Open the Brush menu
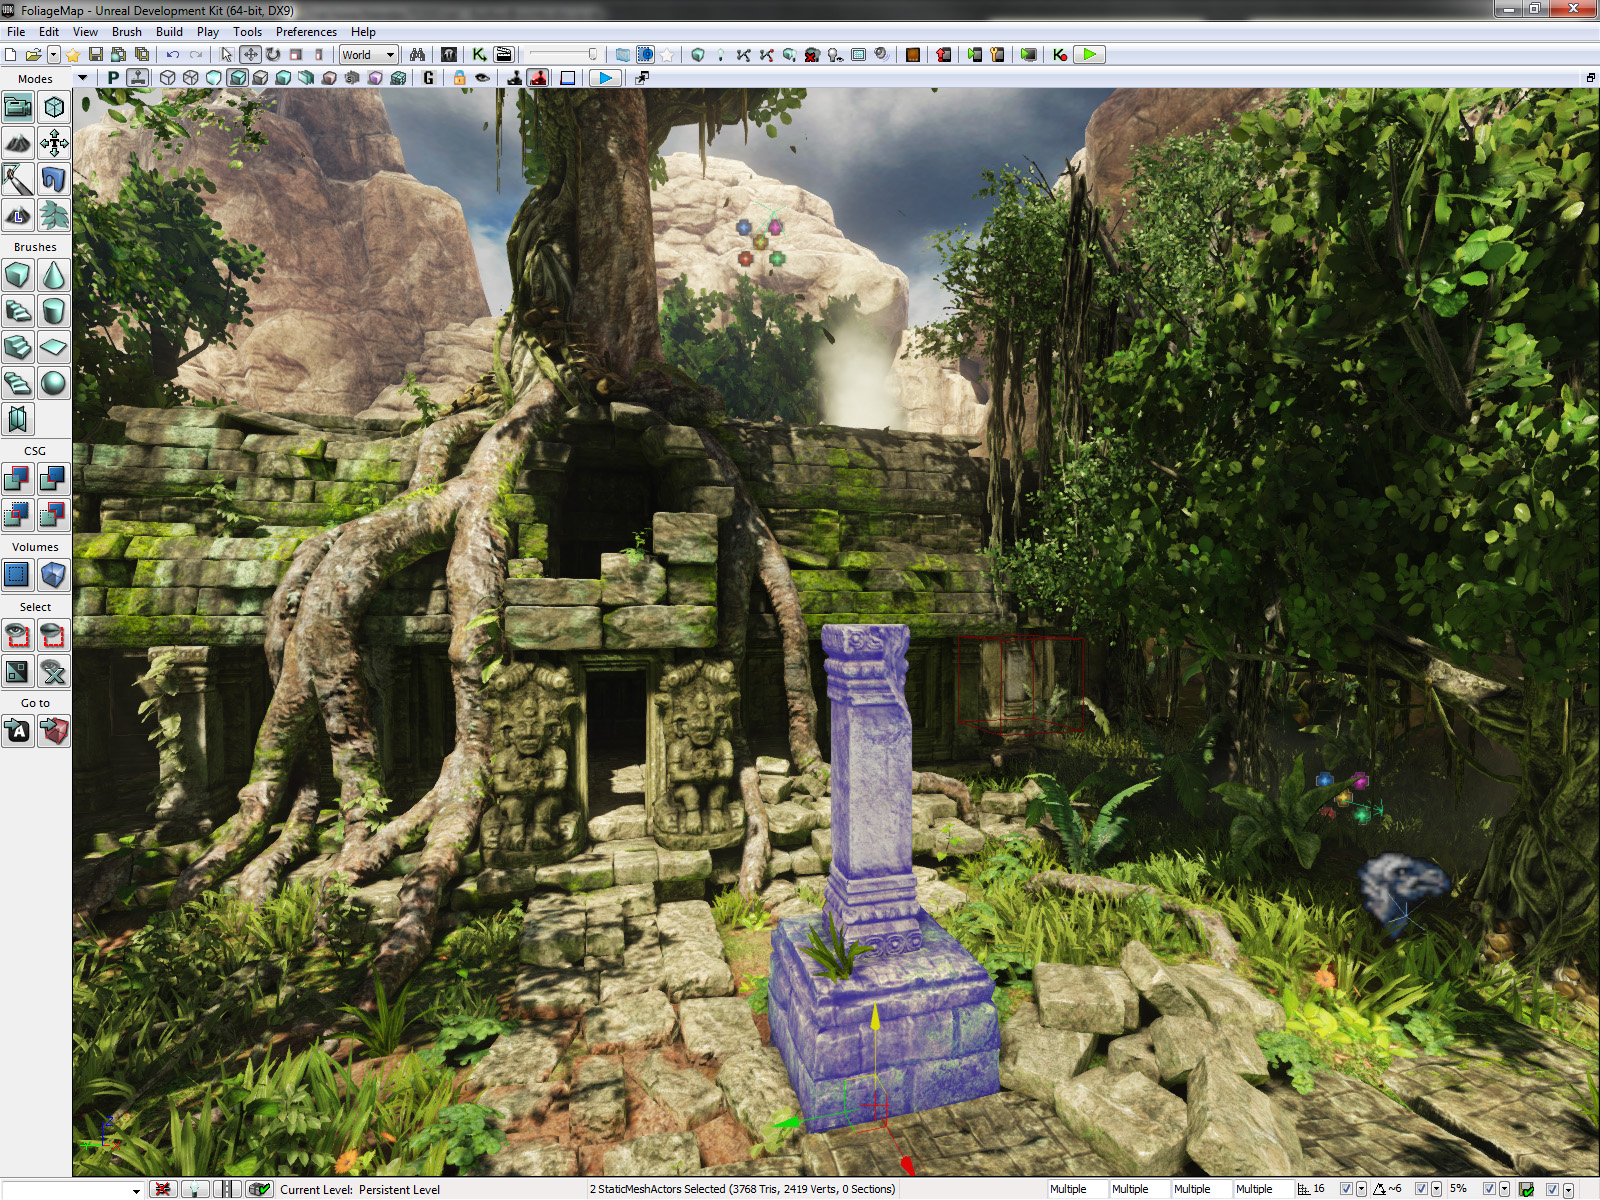Image resolution: width=1600 pixels, height=1200 pixels. pos(126,32)
